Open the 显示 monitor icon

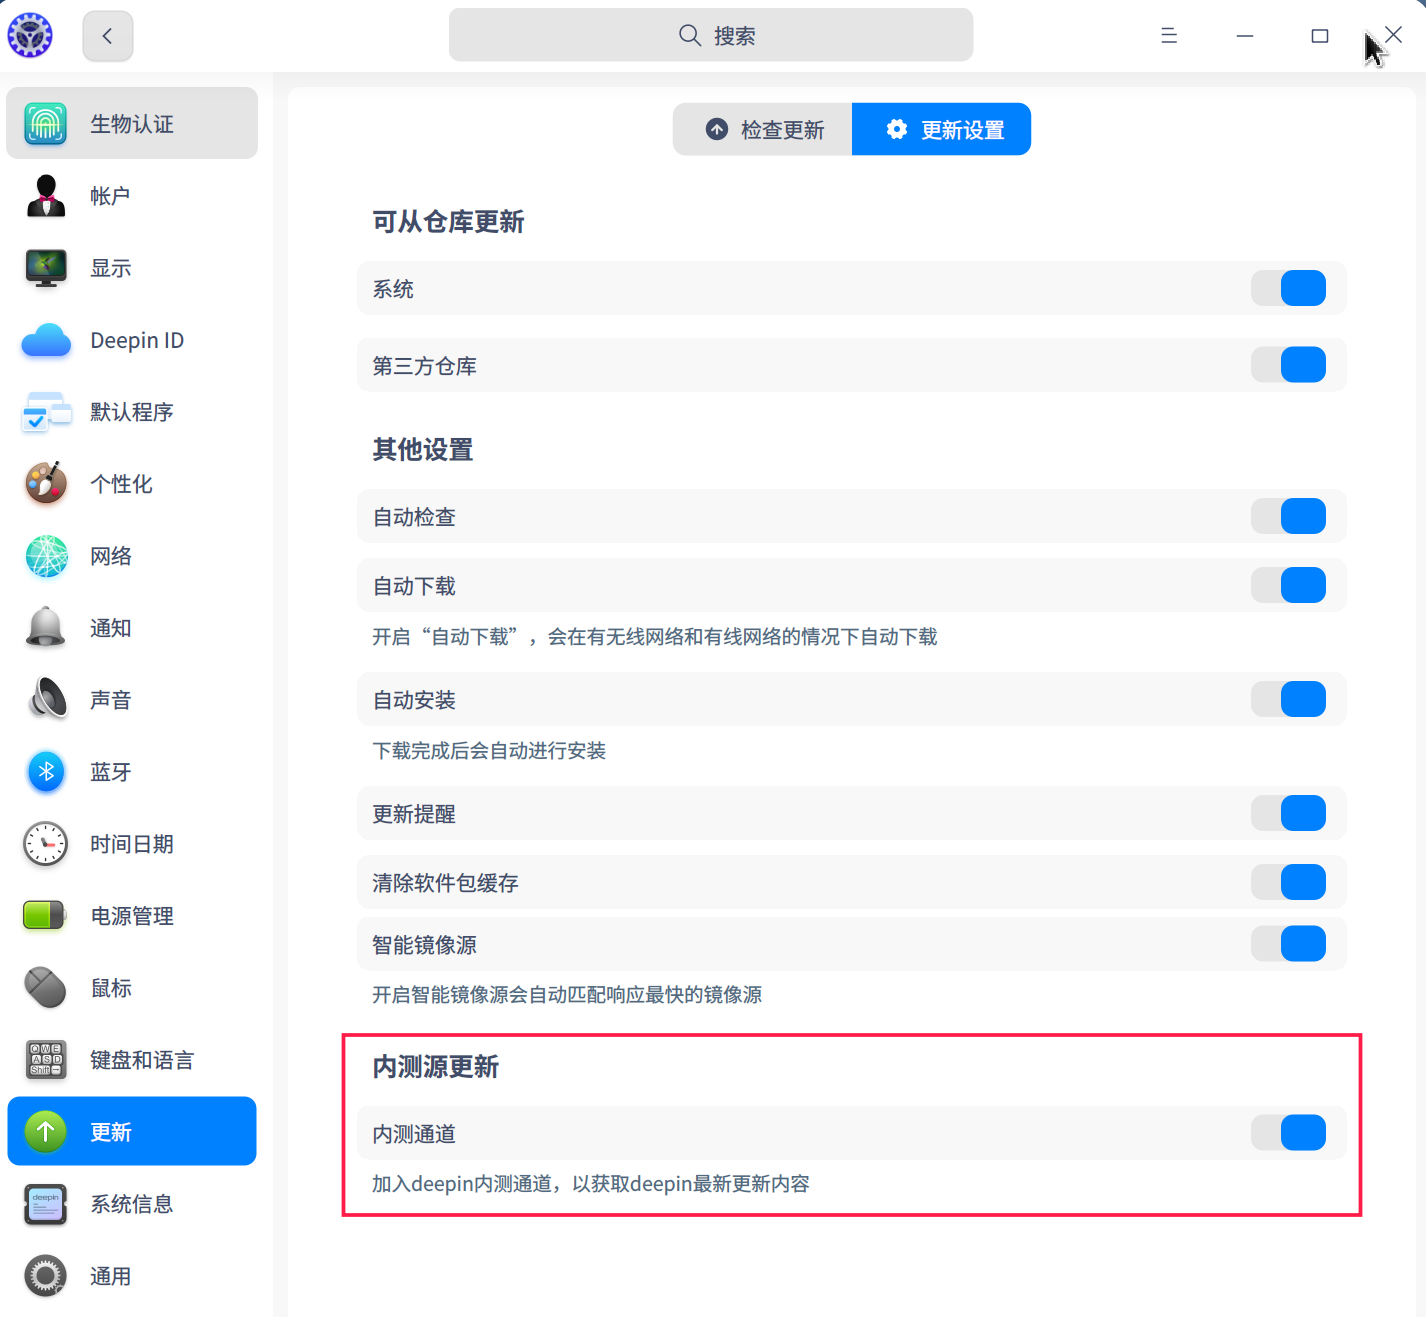(x=45, y=268)
